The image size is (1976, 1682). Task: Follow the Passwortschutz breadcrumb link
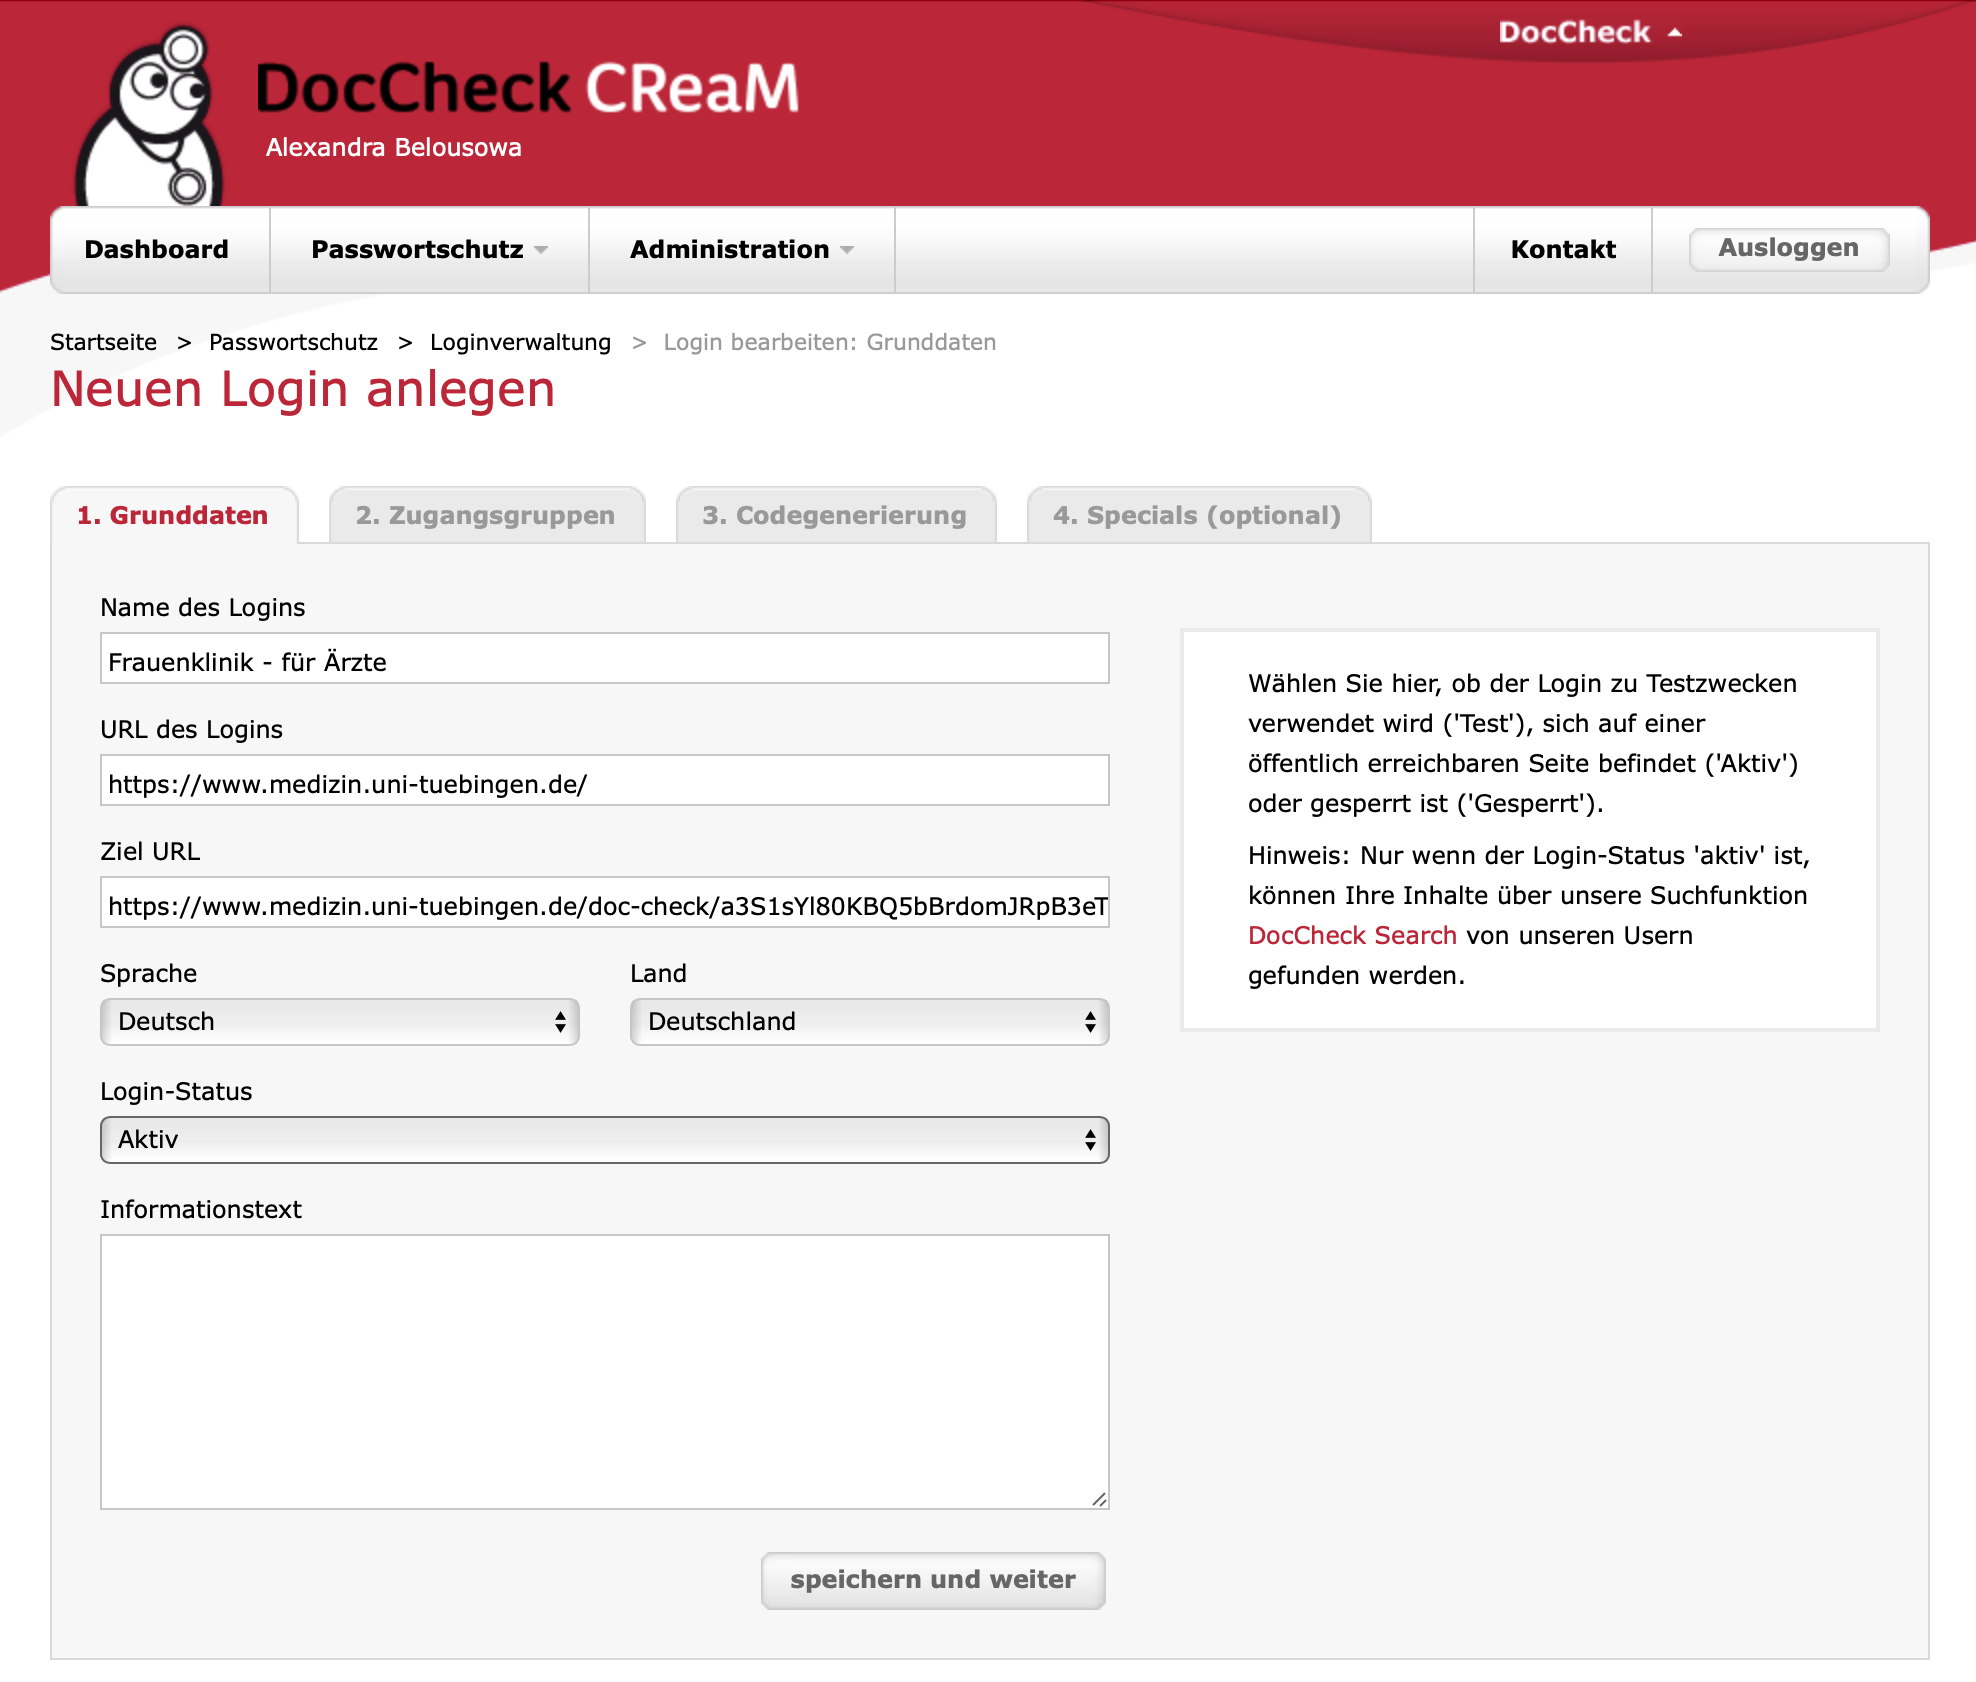coord(293,342)
